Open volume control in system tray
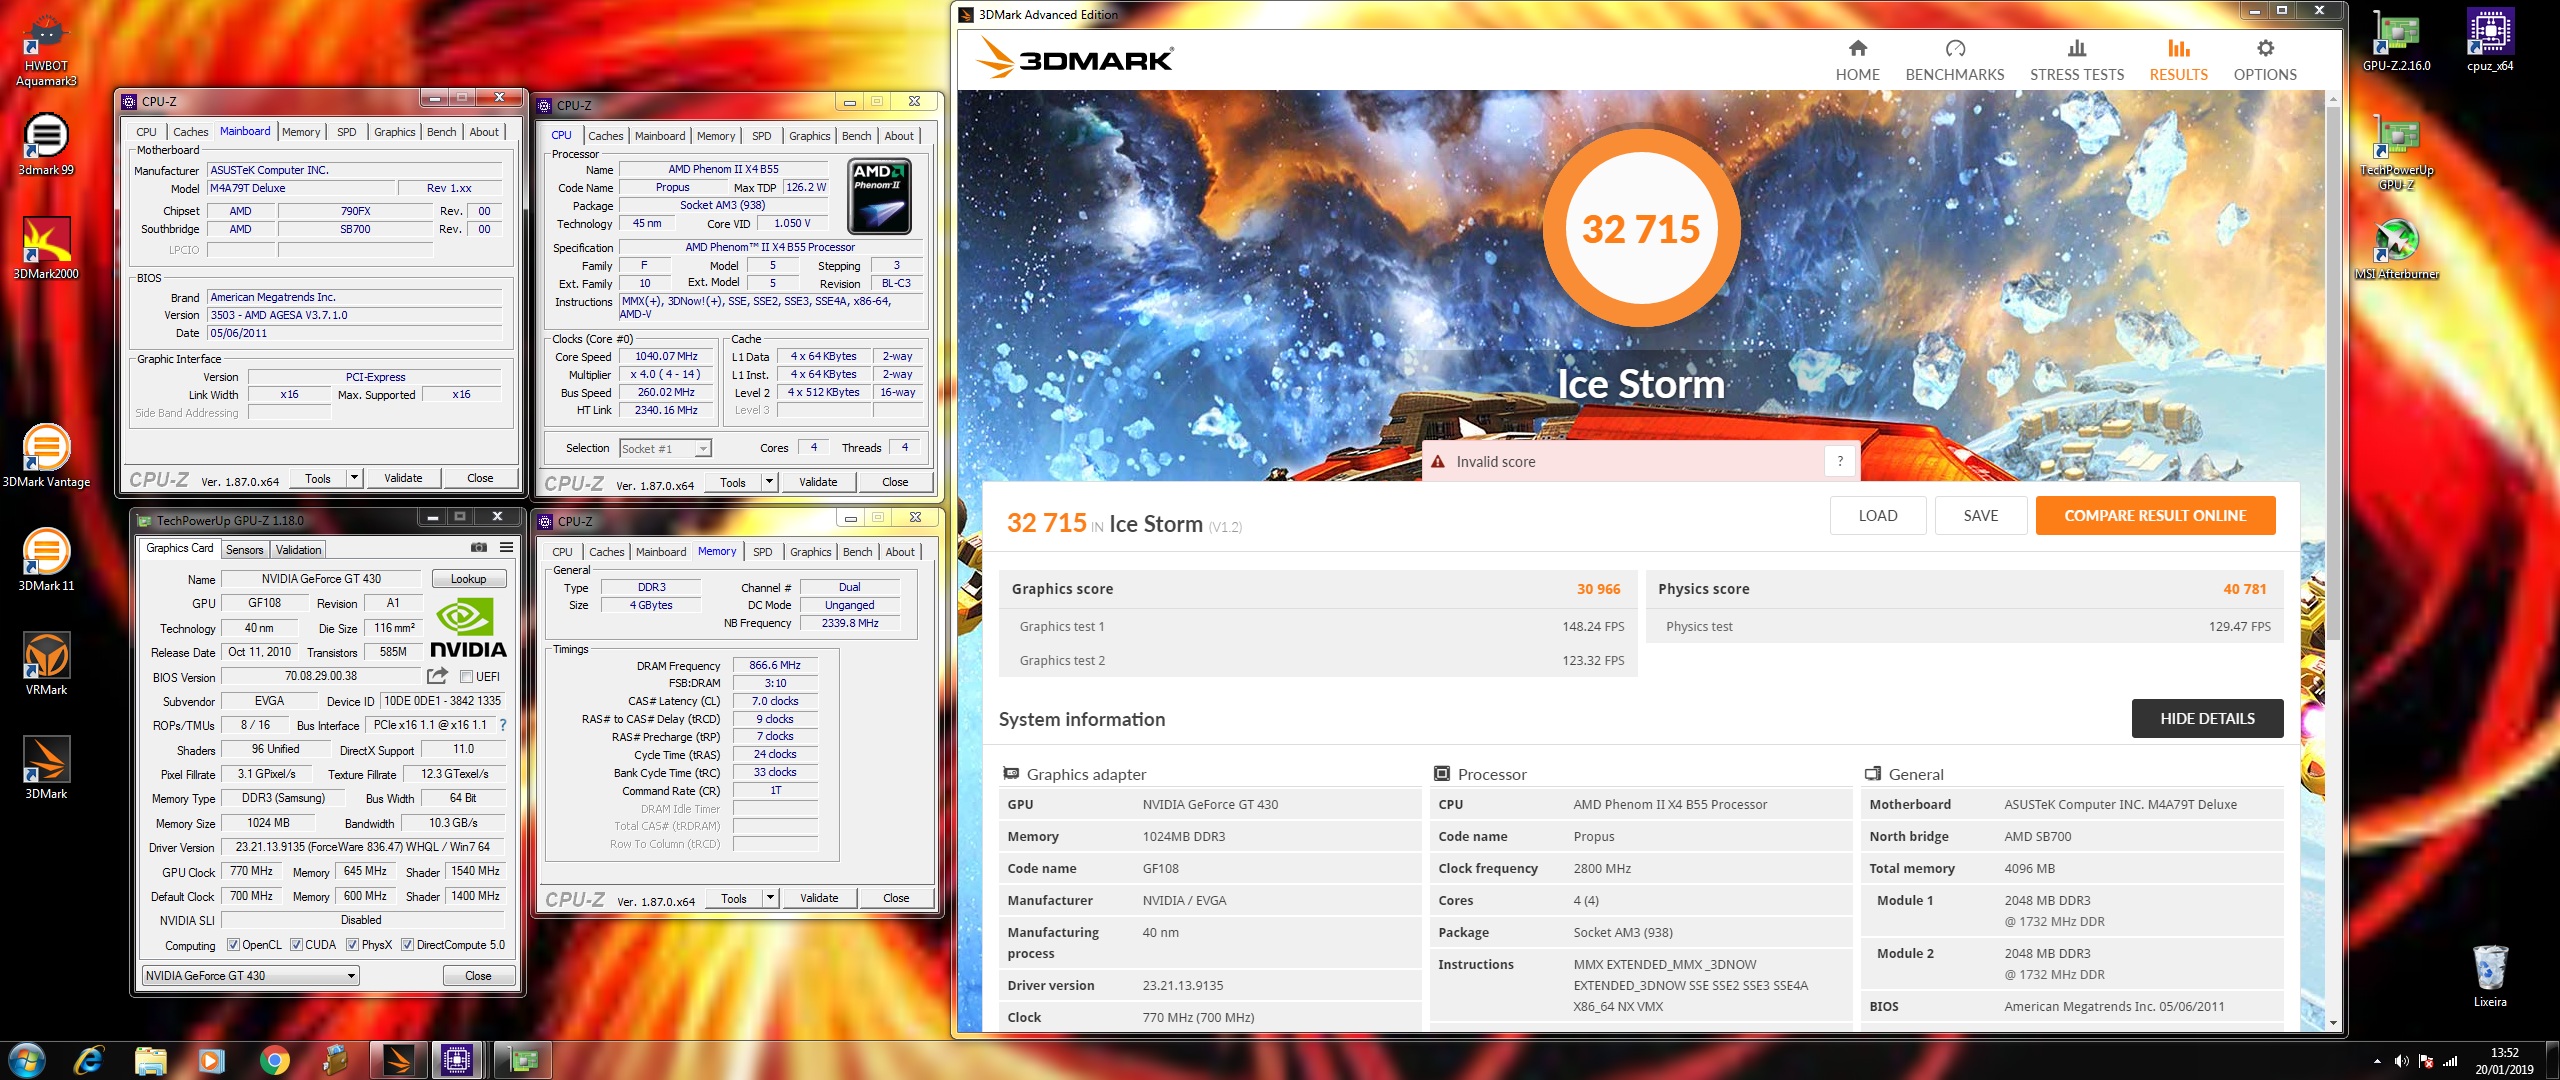Screen dimensions: 2560x1080 pyautogui.click(x=2401, y=1061)
